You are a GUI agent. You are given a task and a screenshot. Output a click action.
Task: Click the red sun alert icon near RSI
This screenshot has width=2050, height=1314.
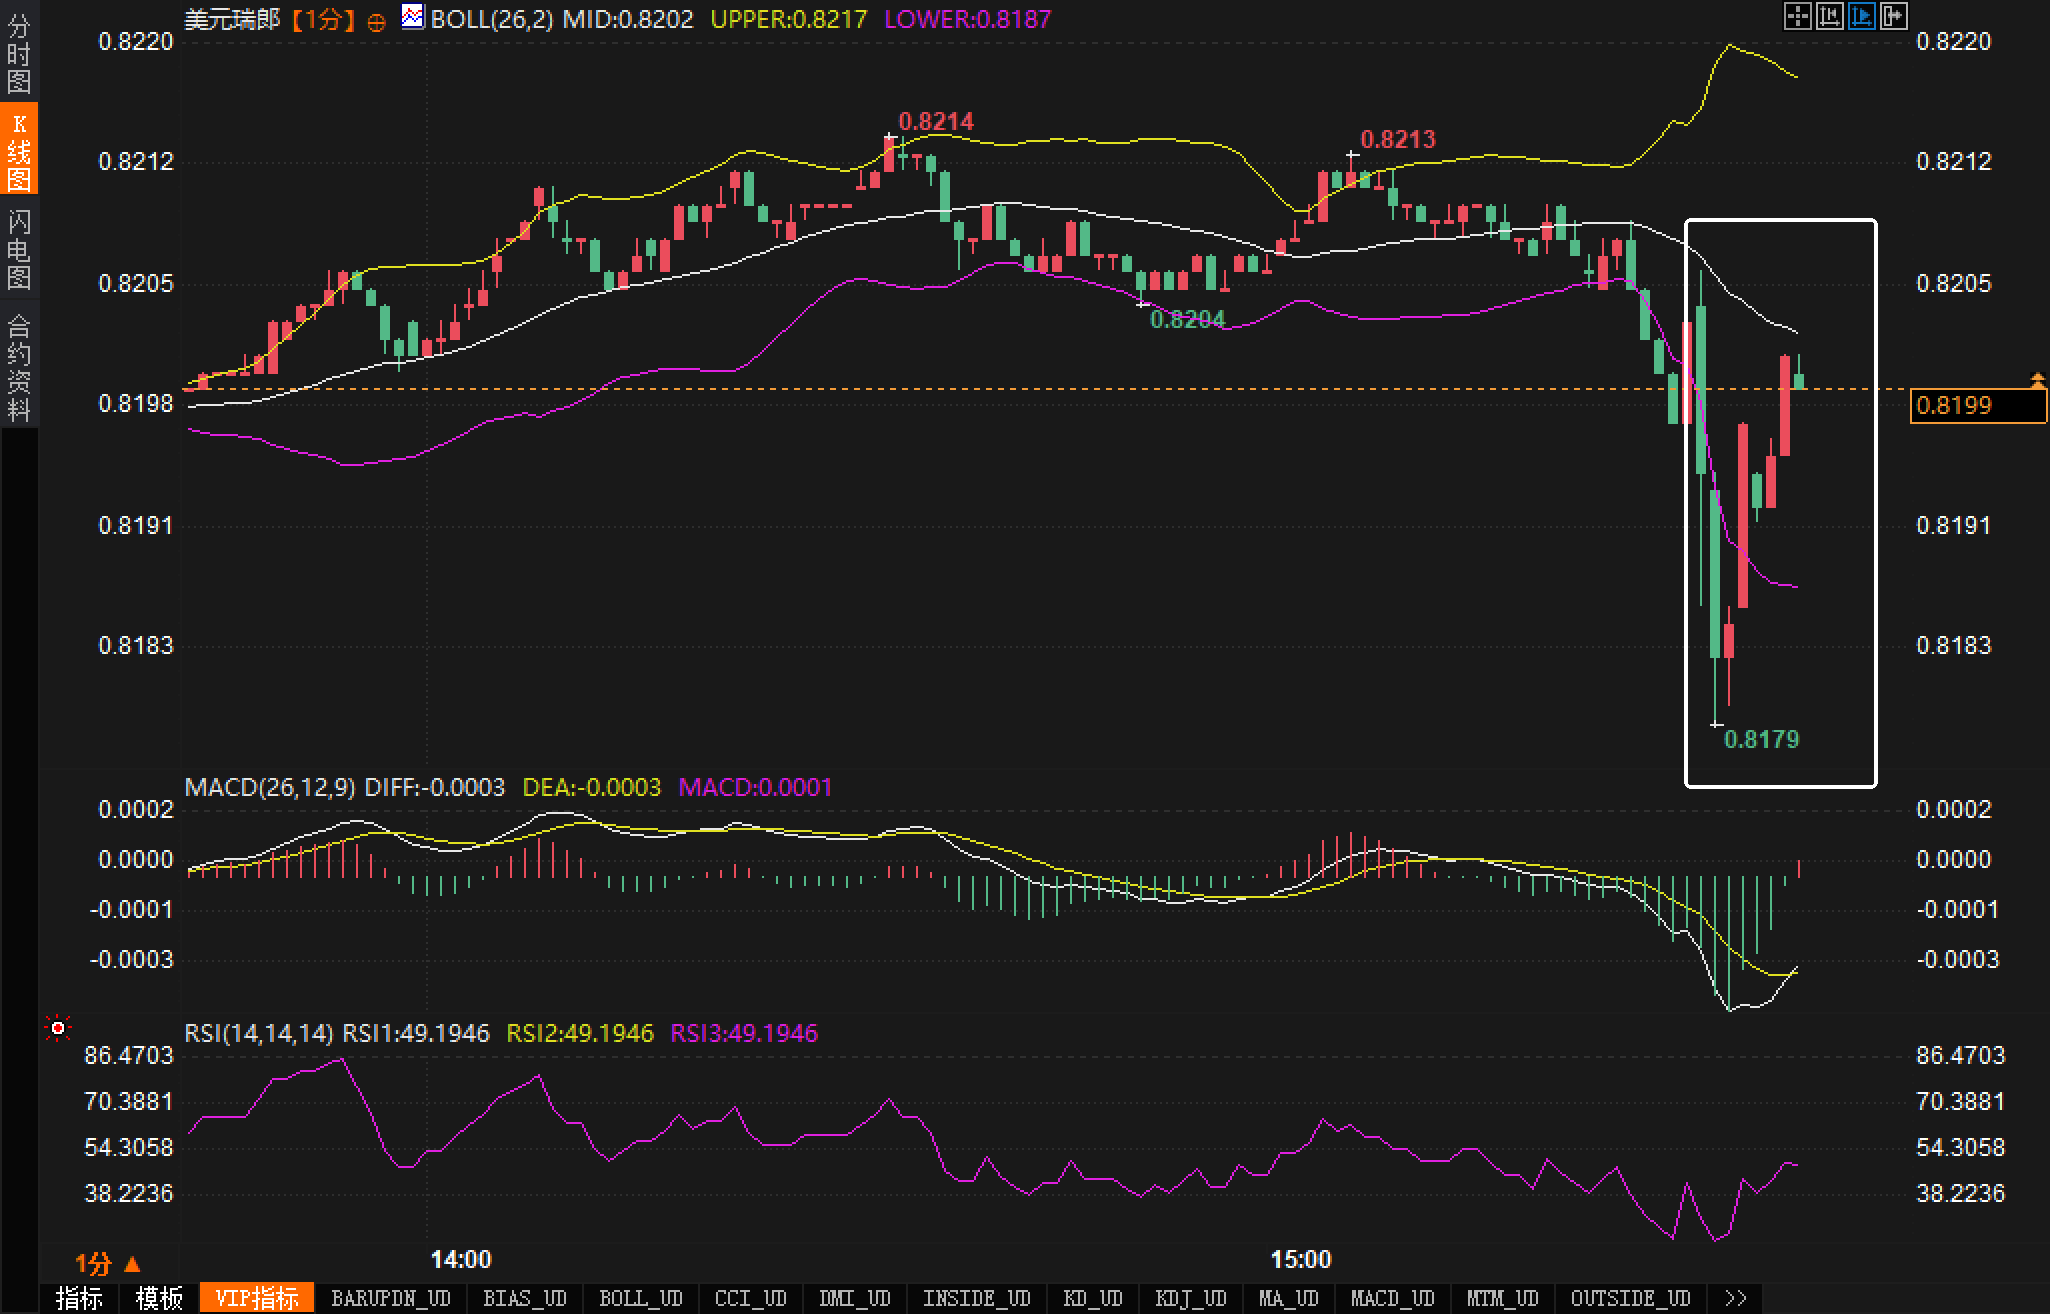[x=58, y=1028]
